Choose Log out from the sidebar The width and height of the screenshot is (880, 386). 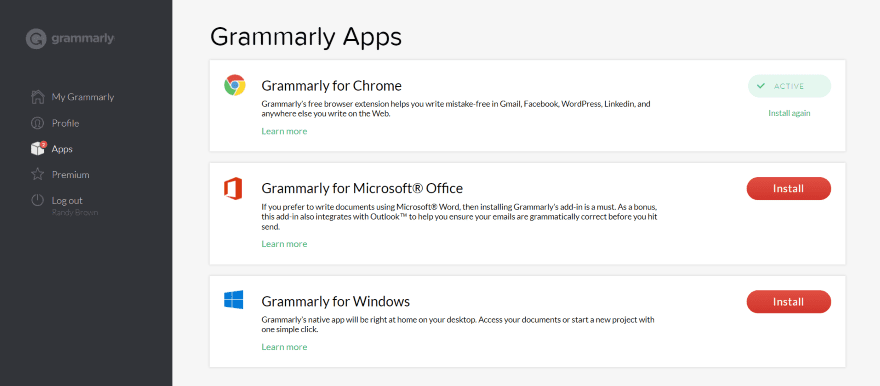(x=67, y=200)
